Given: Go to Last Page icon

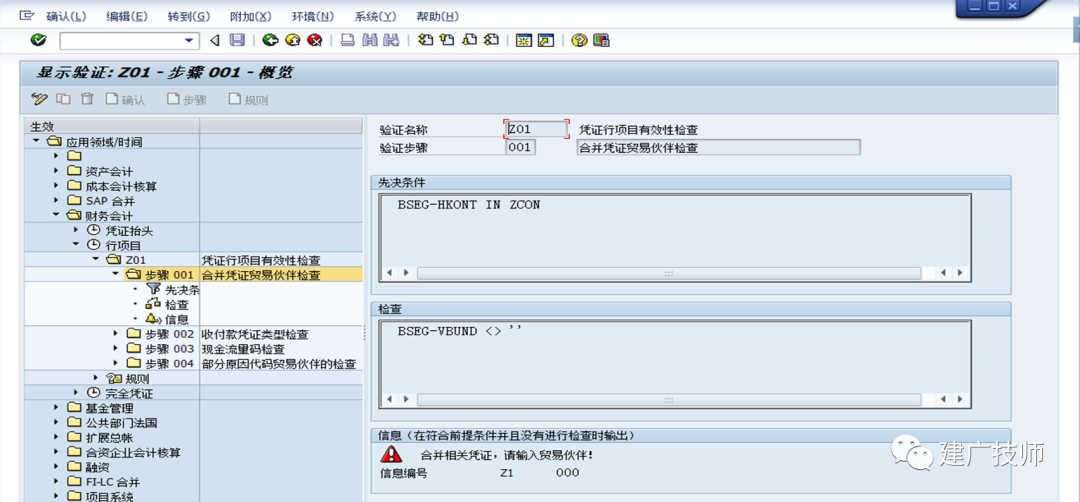Looking at the screenshot, I should [x=490, y=41].
